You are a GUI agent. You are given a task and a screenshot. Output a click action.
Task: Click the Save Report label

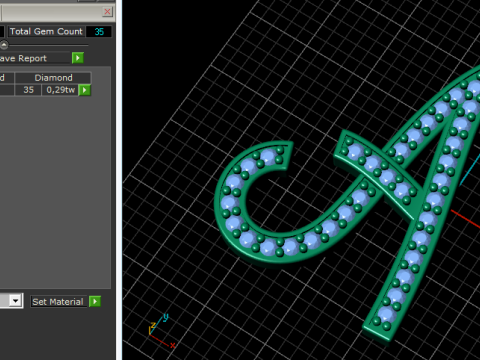coord(23,58)
